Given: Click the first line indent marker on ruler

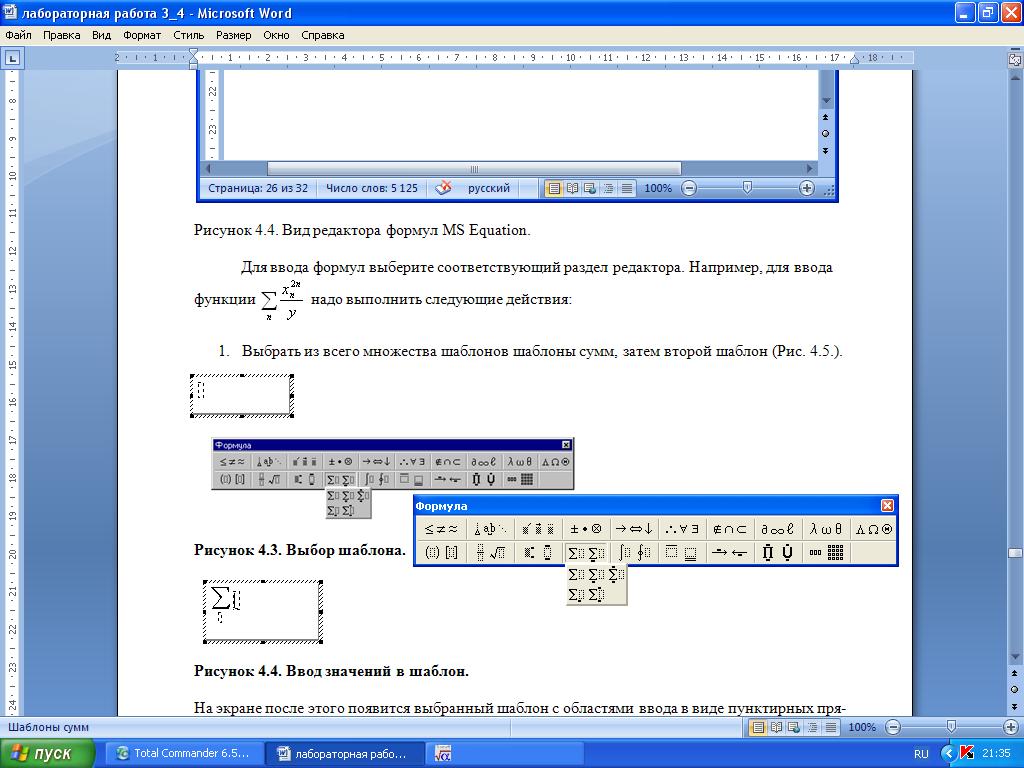Looking at the screenshot, I should coord(193,52).
